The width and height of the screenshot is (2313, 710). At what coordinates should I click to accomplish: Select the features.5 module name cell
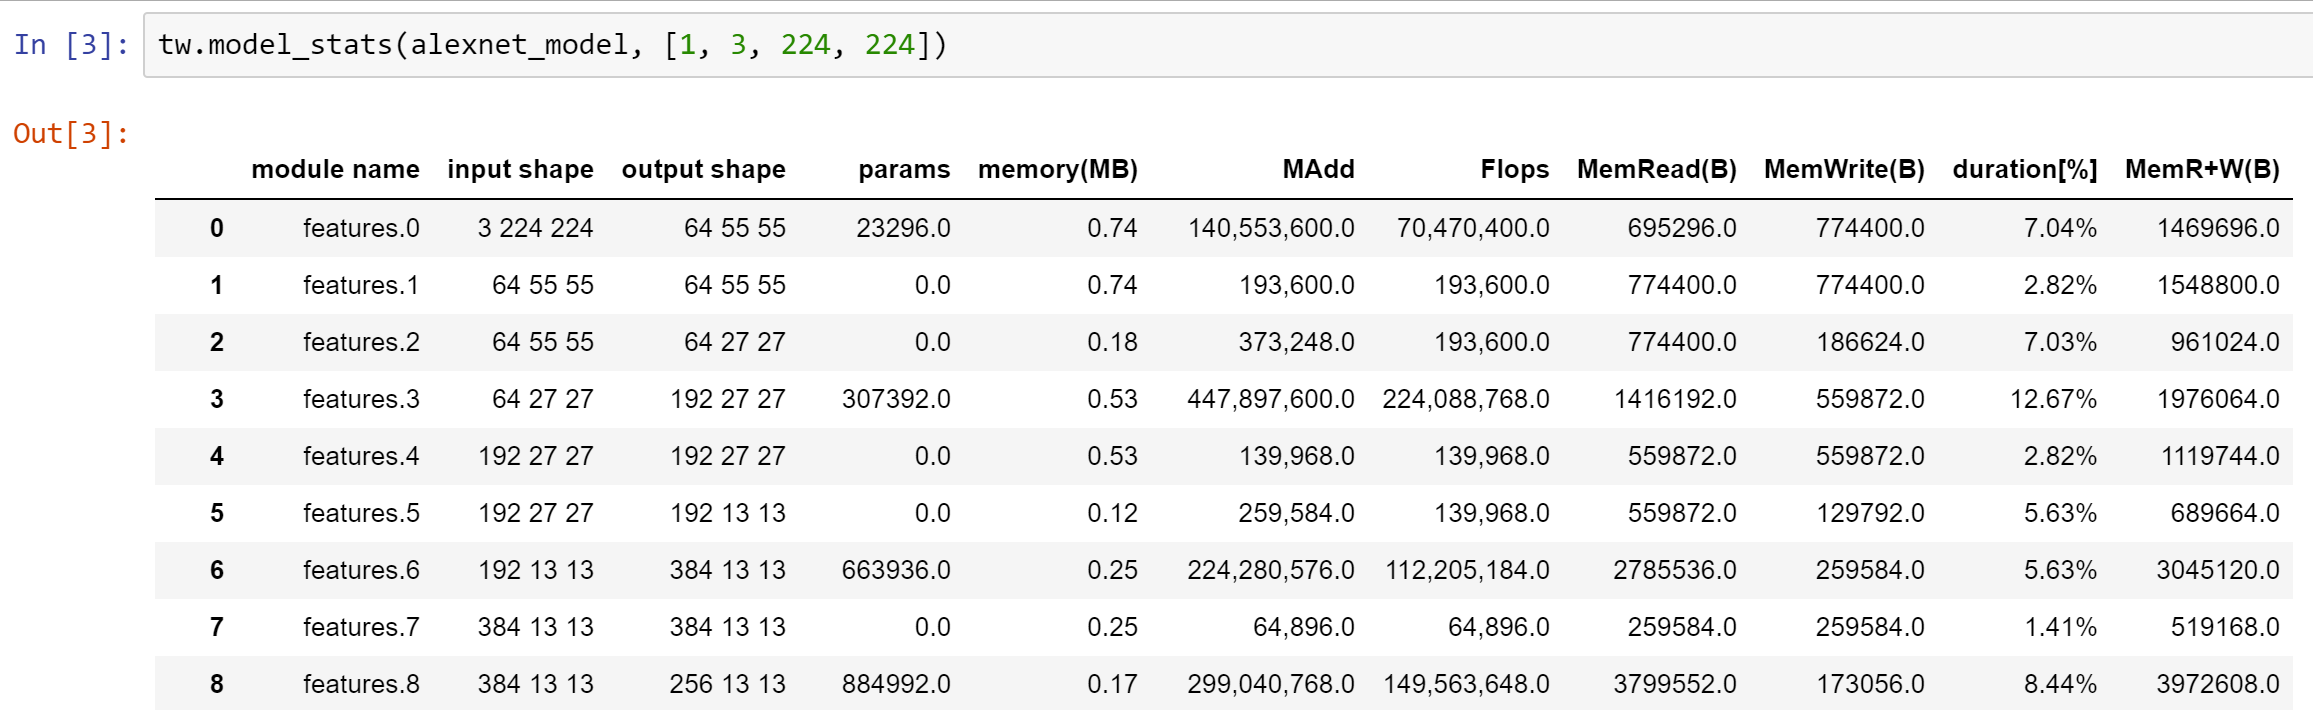(361, 513)
